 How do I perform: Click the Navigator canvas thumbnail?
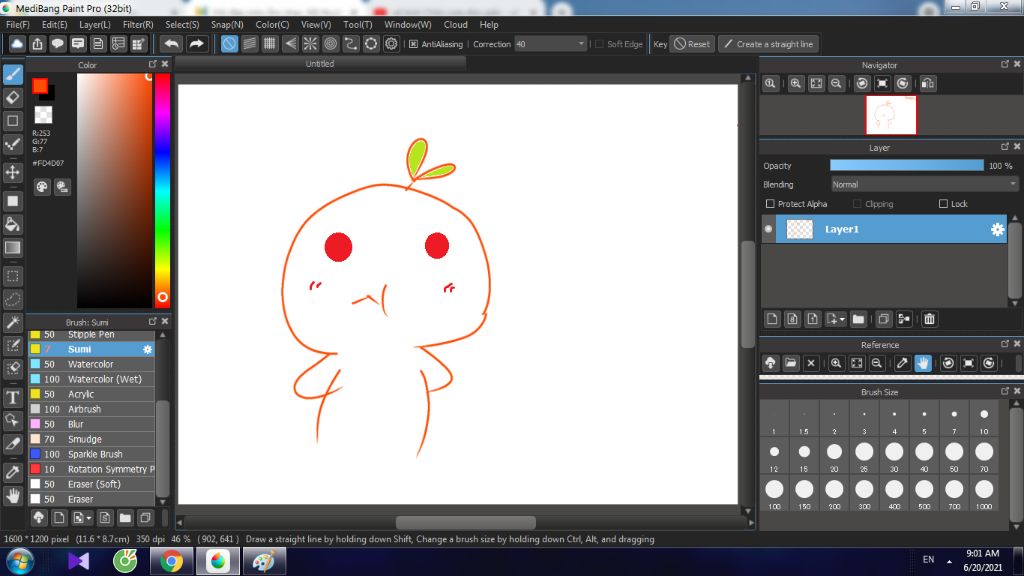(891, 115)
